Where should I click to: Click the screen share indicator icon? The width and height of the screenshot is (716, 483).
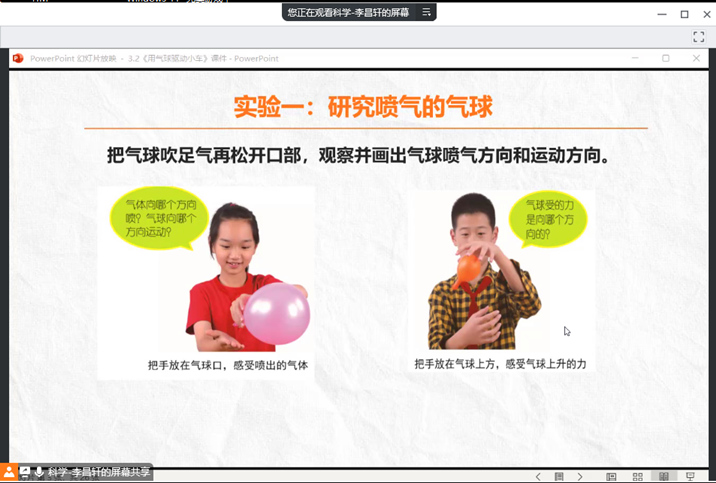point(25,472)
